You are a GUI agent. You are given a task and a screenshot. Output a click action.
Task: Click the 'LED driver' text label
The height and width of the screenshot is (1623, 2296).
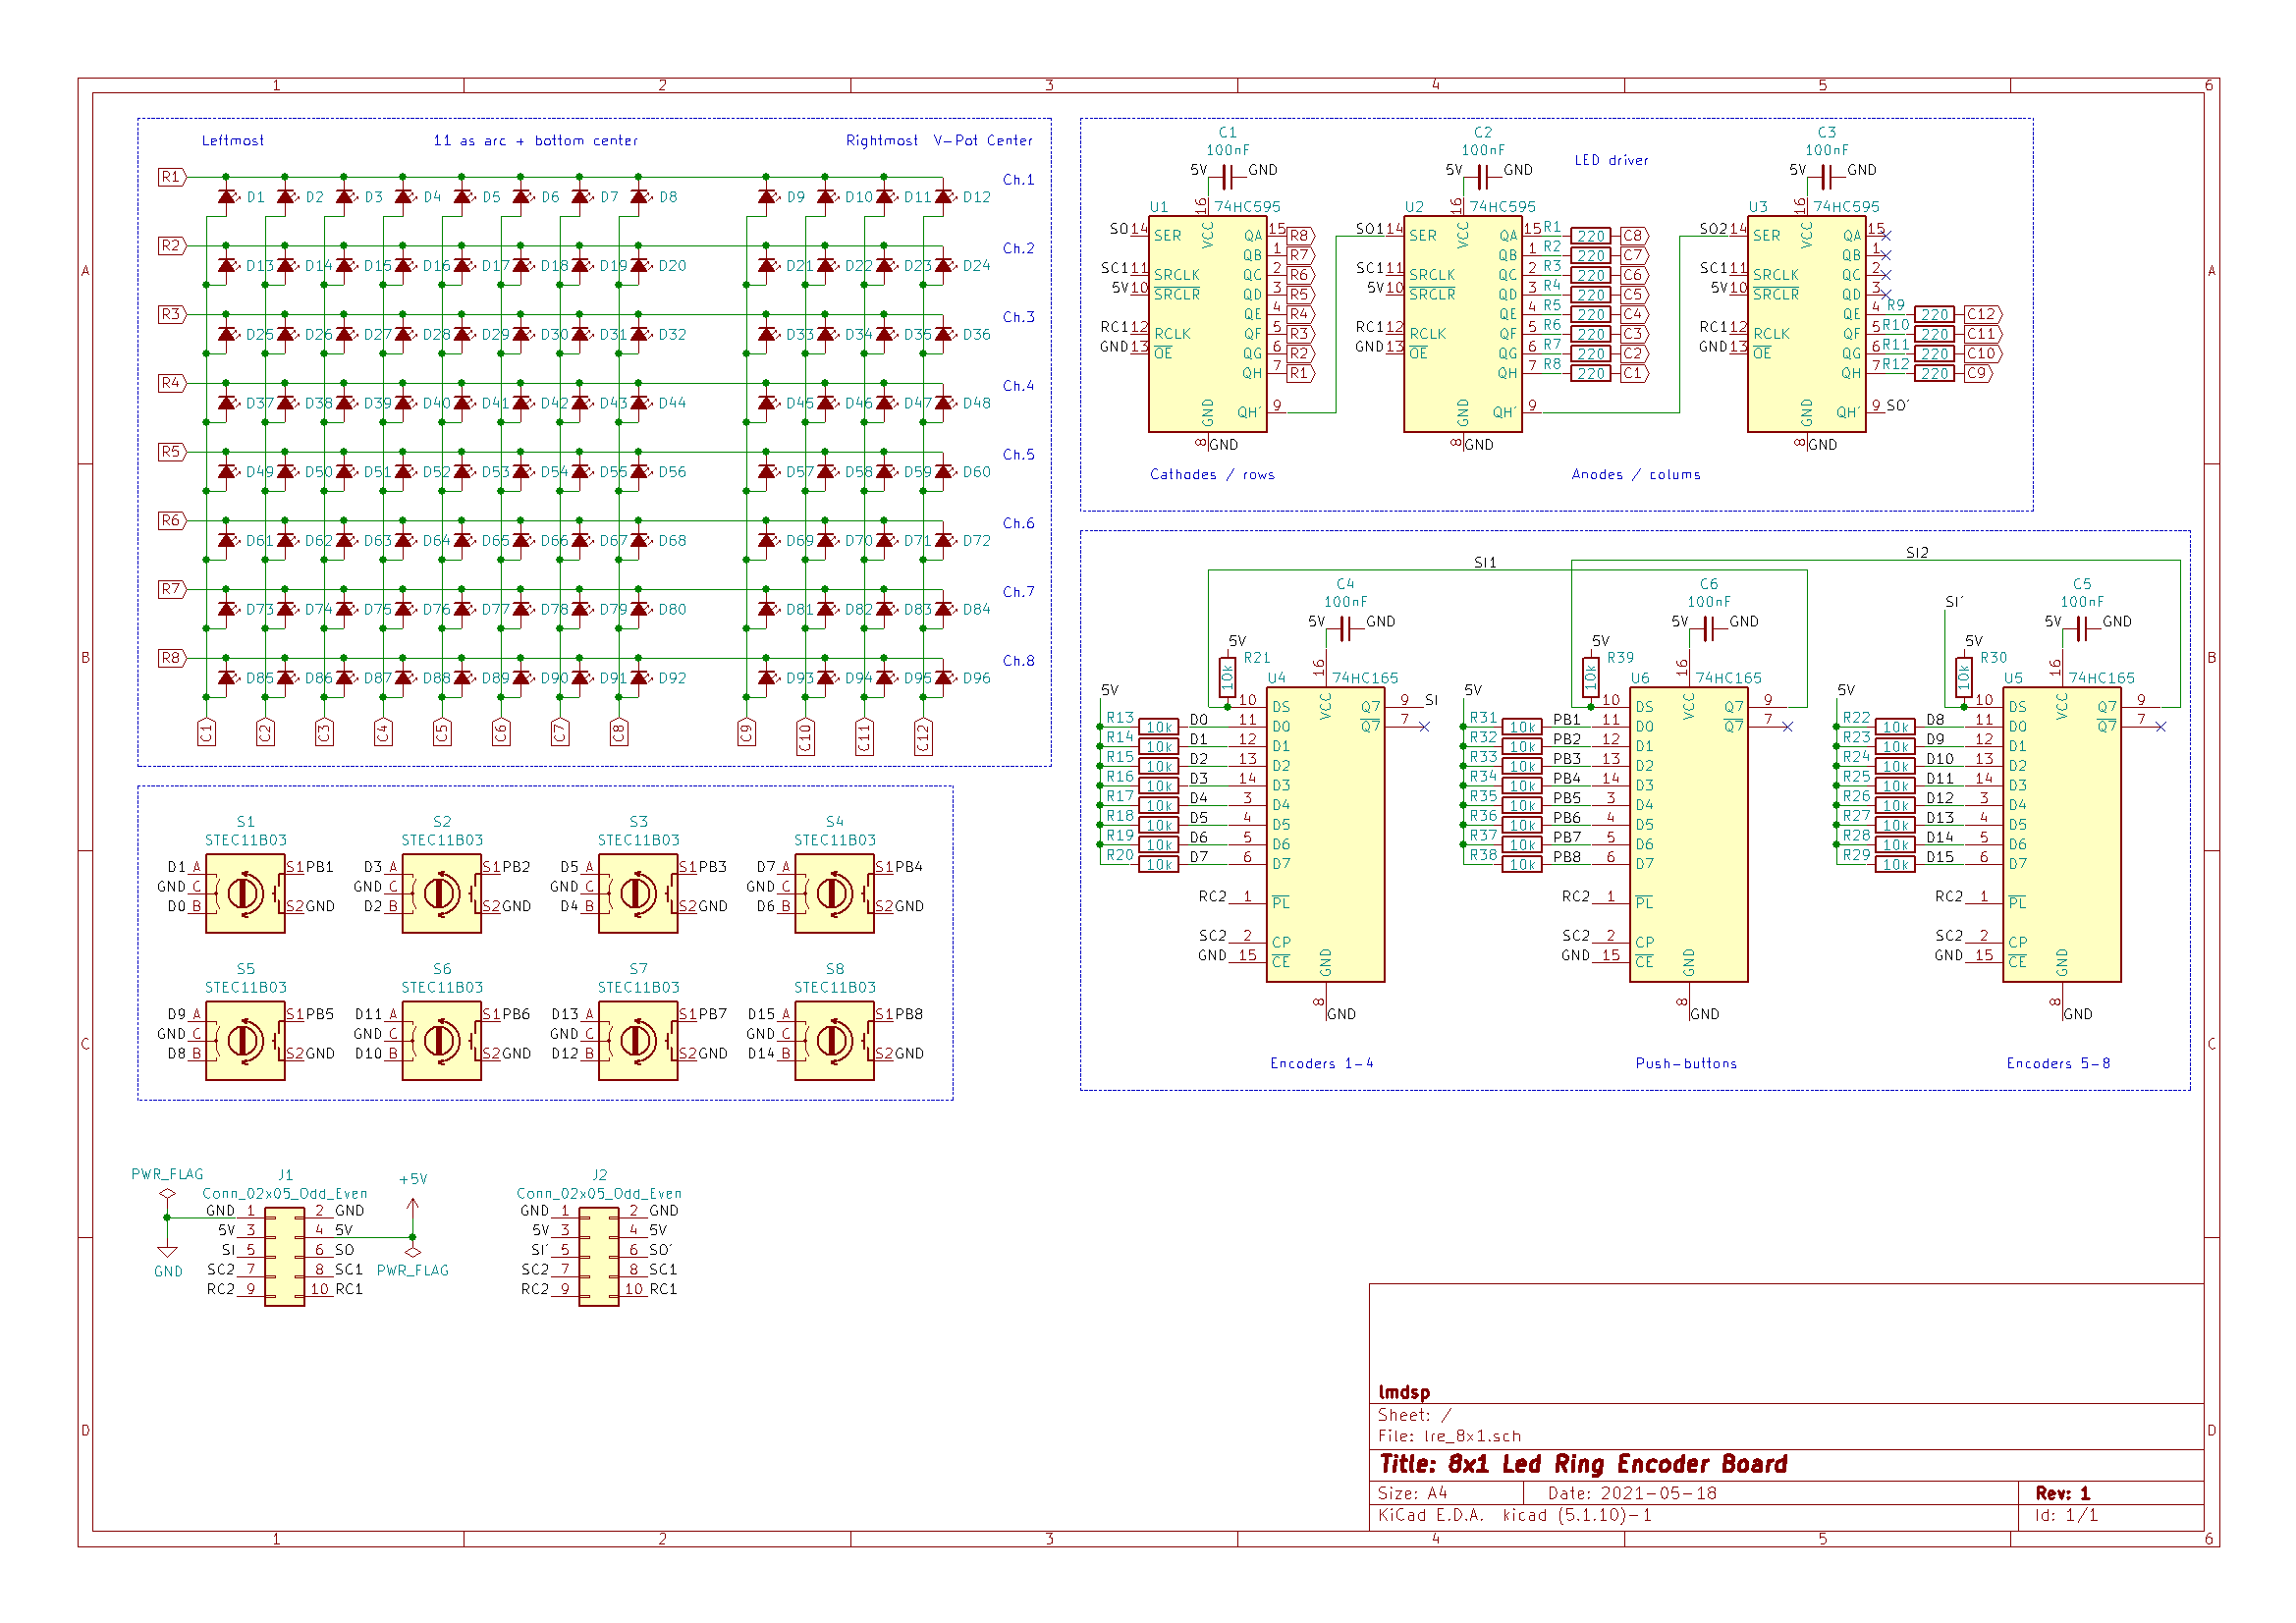pyautogui.click(x=1611, y=160)
